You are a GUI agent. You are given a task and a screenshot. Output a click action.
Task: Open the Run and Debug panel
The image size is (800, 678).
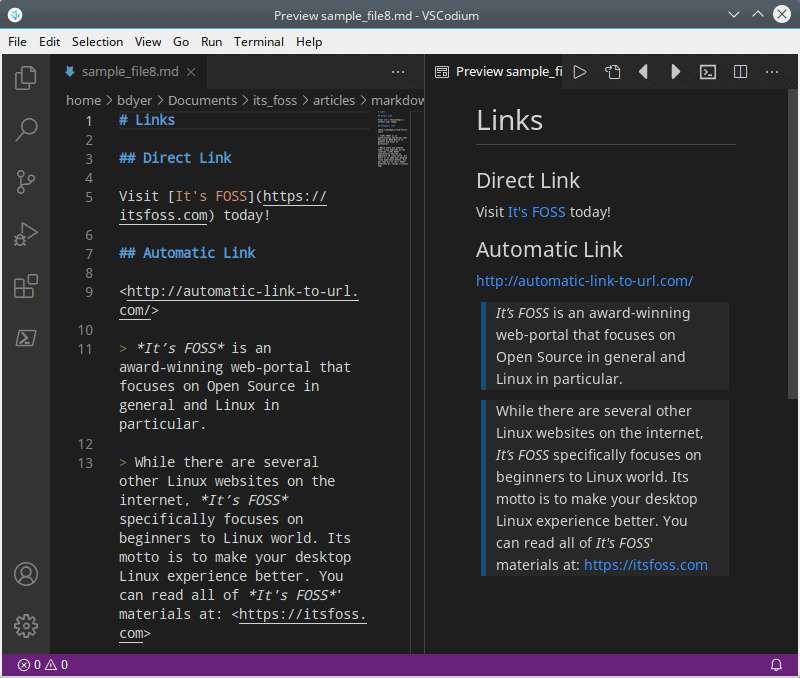click(x=25, y=233)
